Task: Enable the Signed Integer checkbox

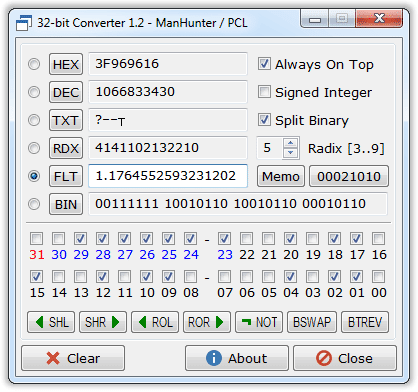Action: (x=264, y=92)
